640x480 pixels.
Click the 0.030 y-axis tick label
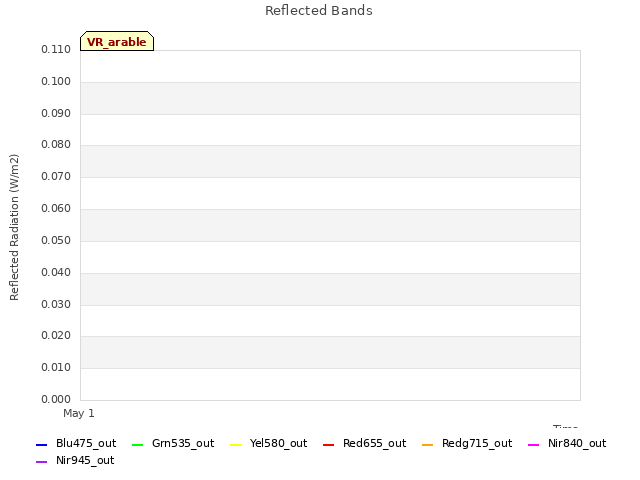pos(56,304)
